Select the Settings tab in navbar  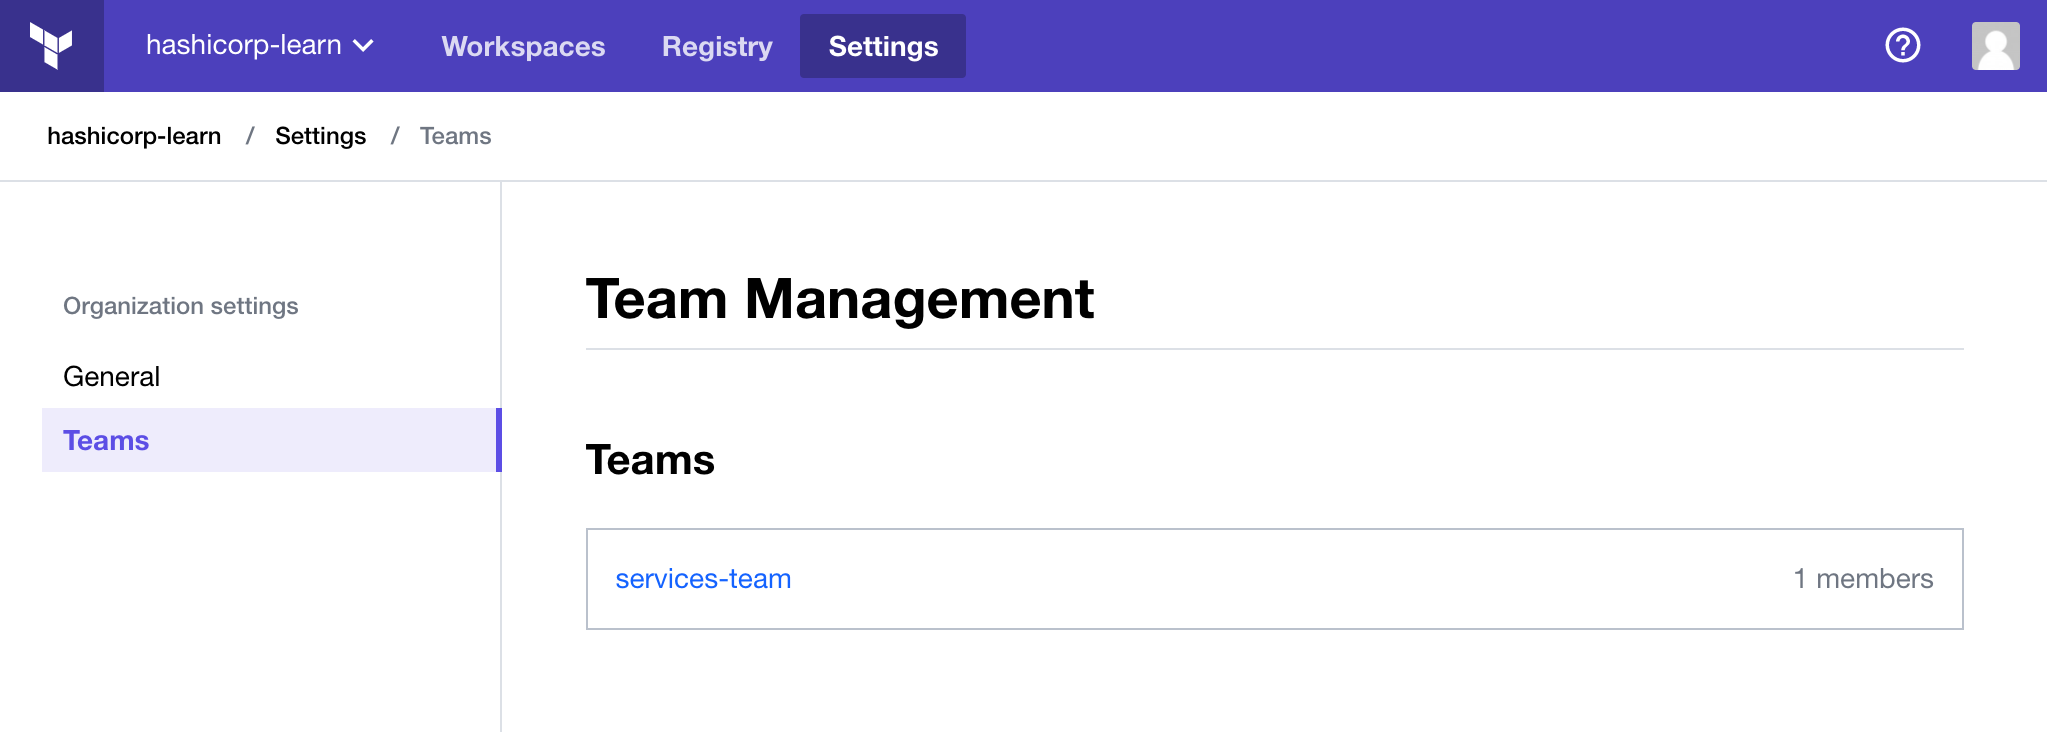[883, 46]
